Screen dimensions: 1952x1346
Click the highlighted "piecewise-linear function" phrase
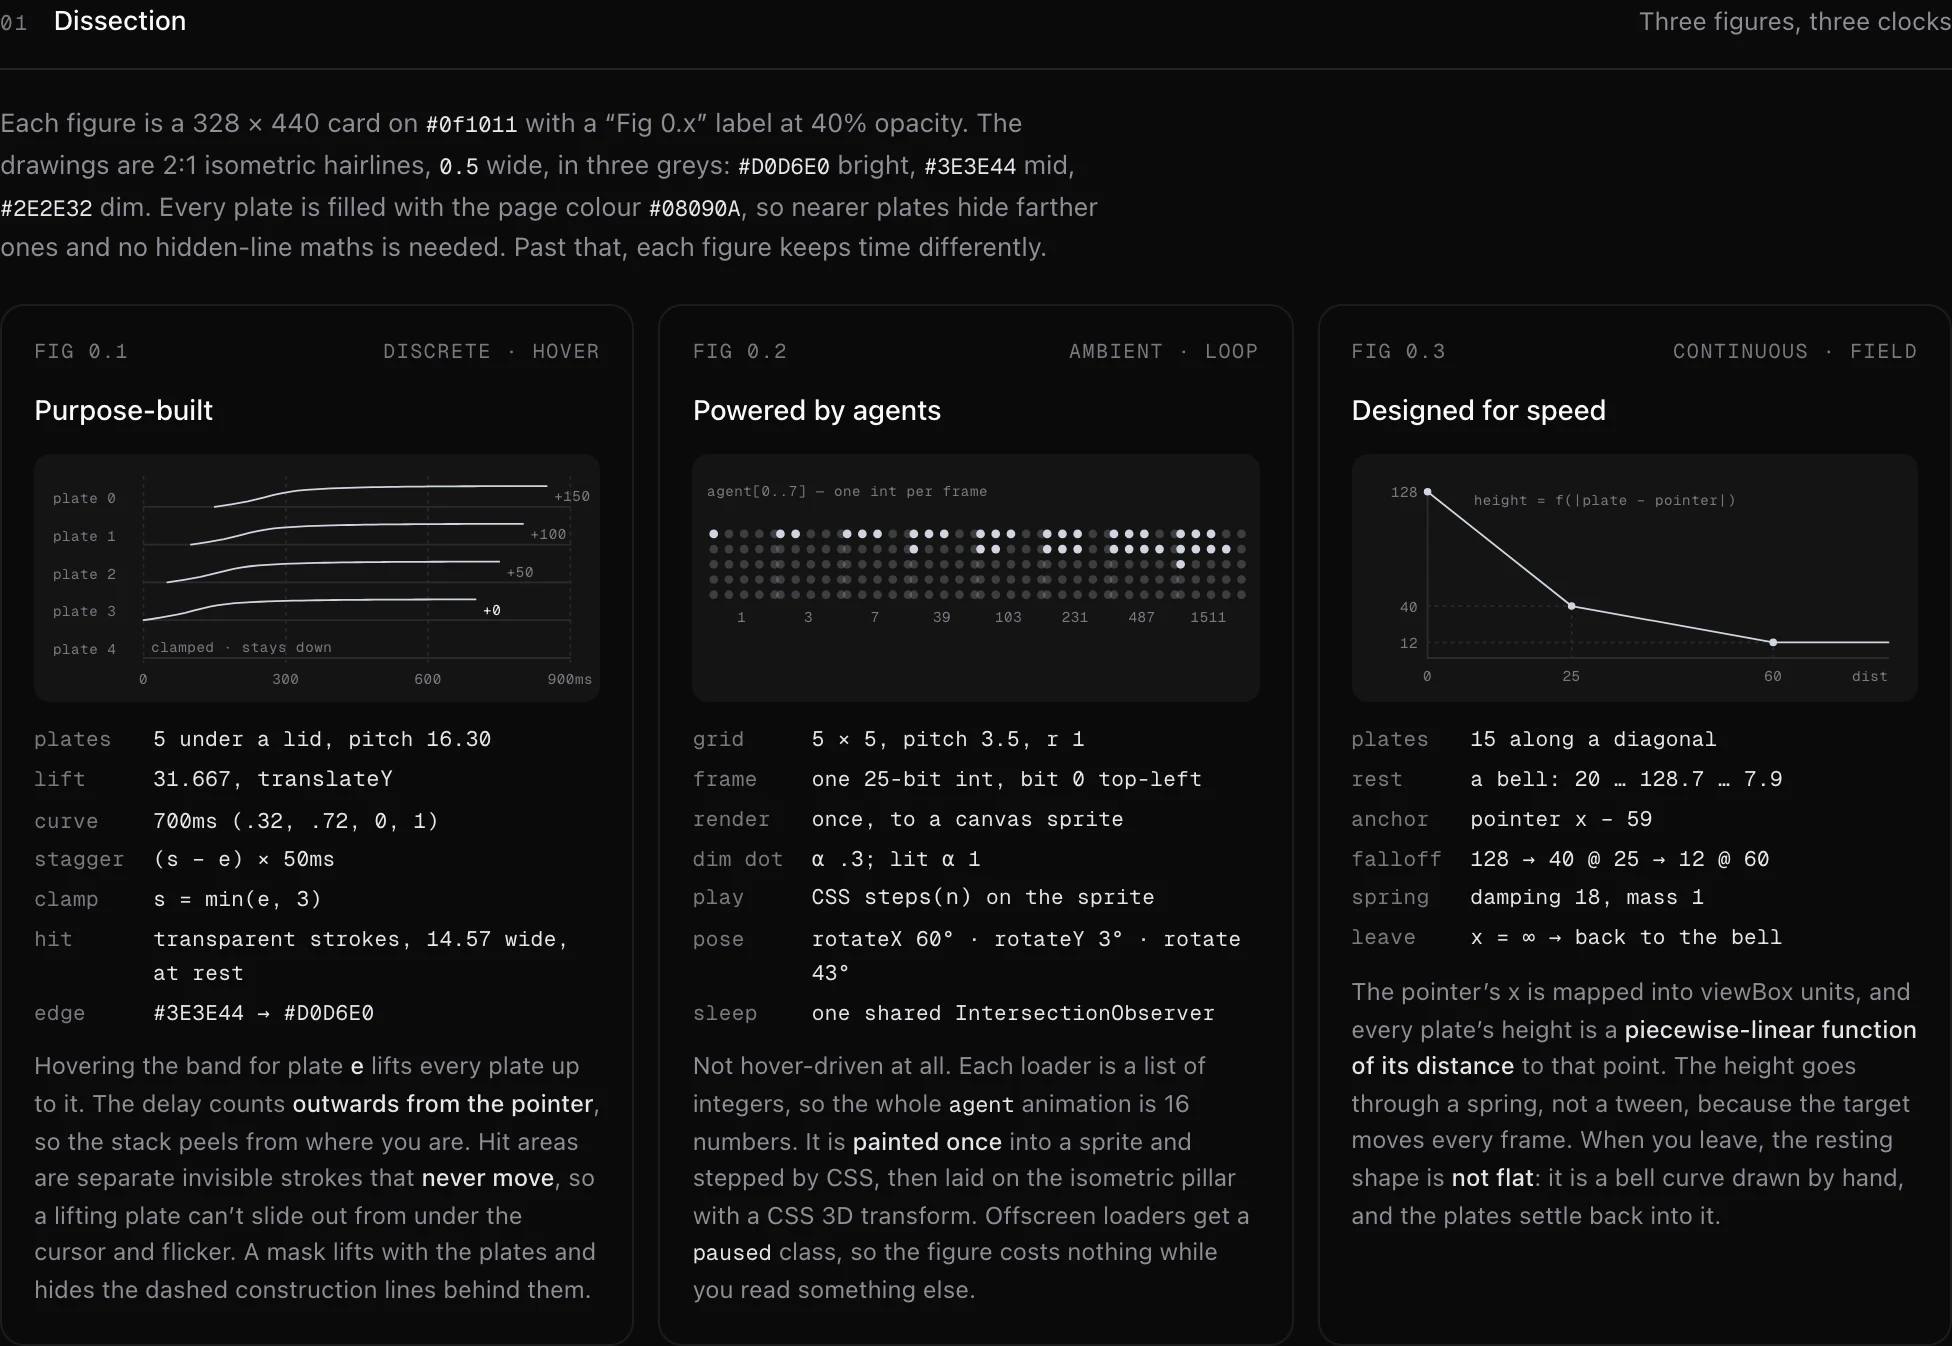point(1770,1030)
